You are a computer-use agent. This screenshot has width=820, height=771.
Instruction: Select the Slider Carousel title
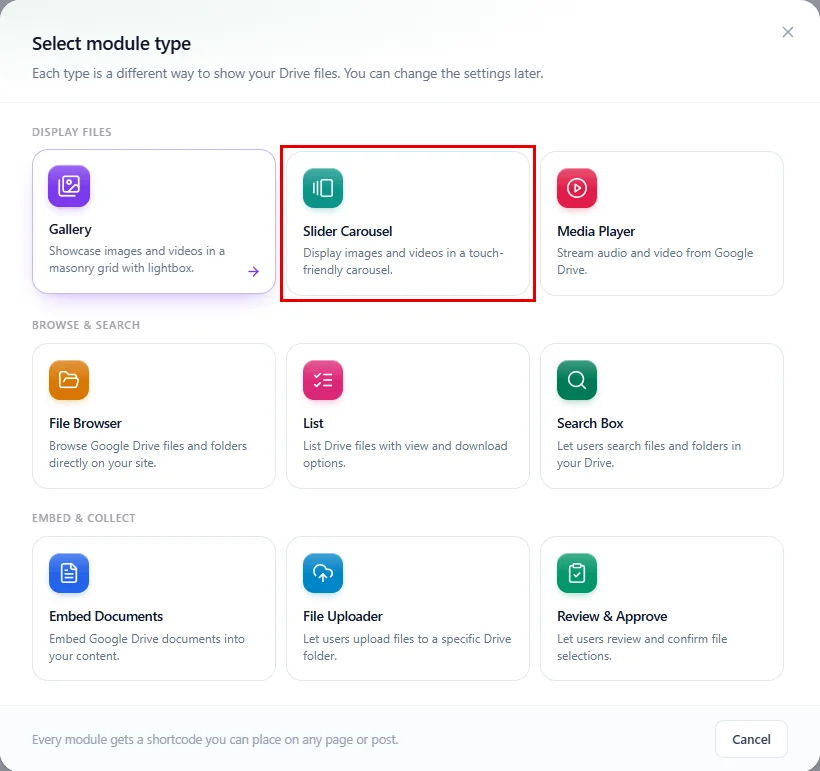347,231
